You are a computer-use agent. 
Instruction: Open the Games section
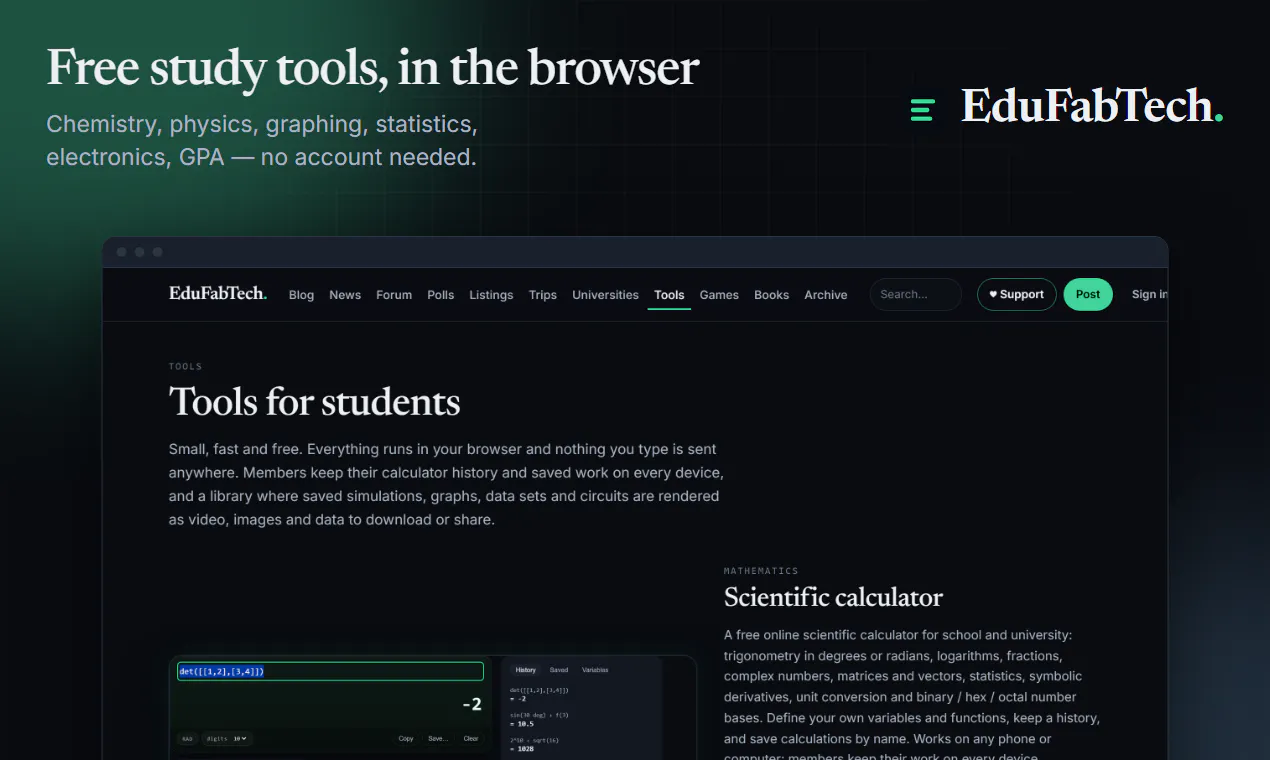pyautogui.click(x=719, y=295)
